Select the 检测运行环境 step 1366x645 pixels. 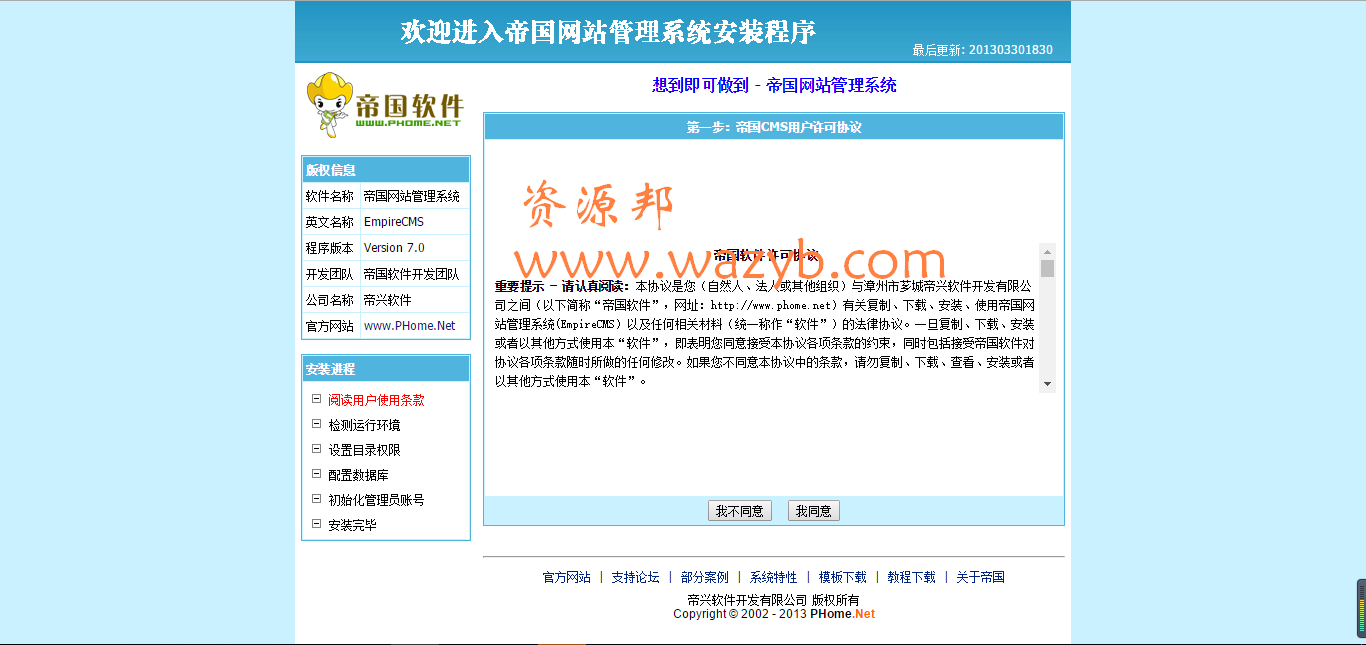(x=364, y=425)
